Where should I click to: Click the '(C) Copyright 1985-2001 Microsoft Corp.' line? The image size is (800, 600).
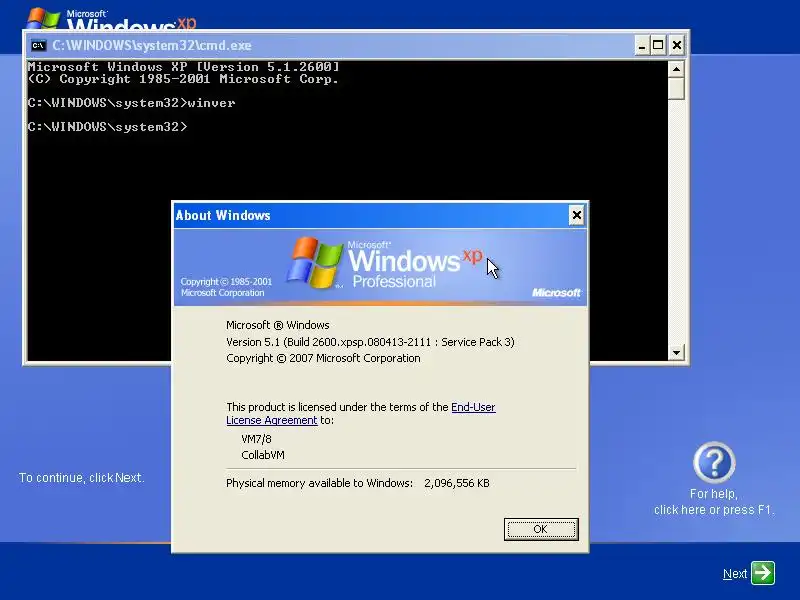point(183,79)
